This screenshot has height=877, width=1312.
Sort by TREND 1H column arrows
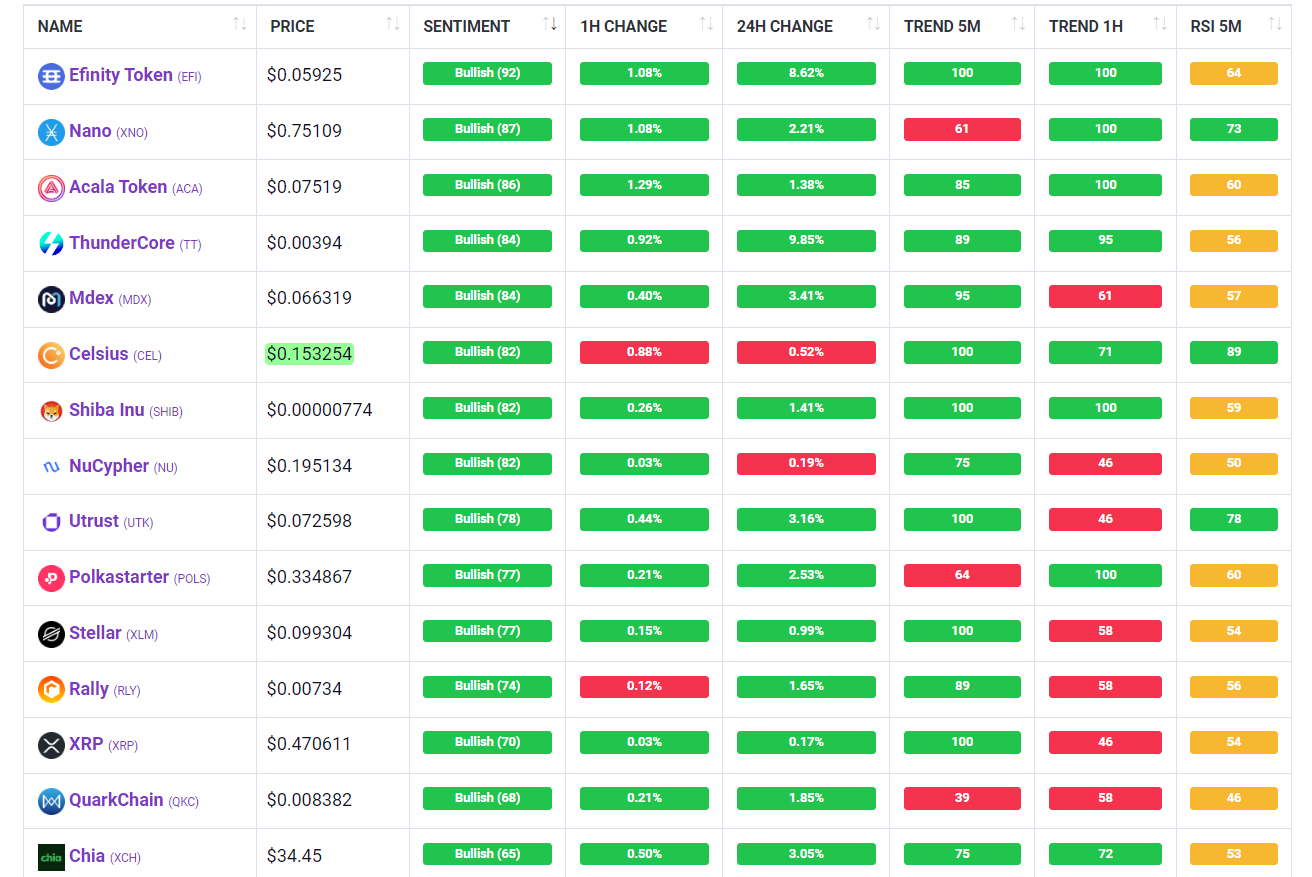[x=1160, y=24]
